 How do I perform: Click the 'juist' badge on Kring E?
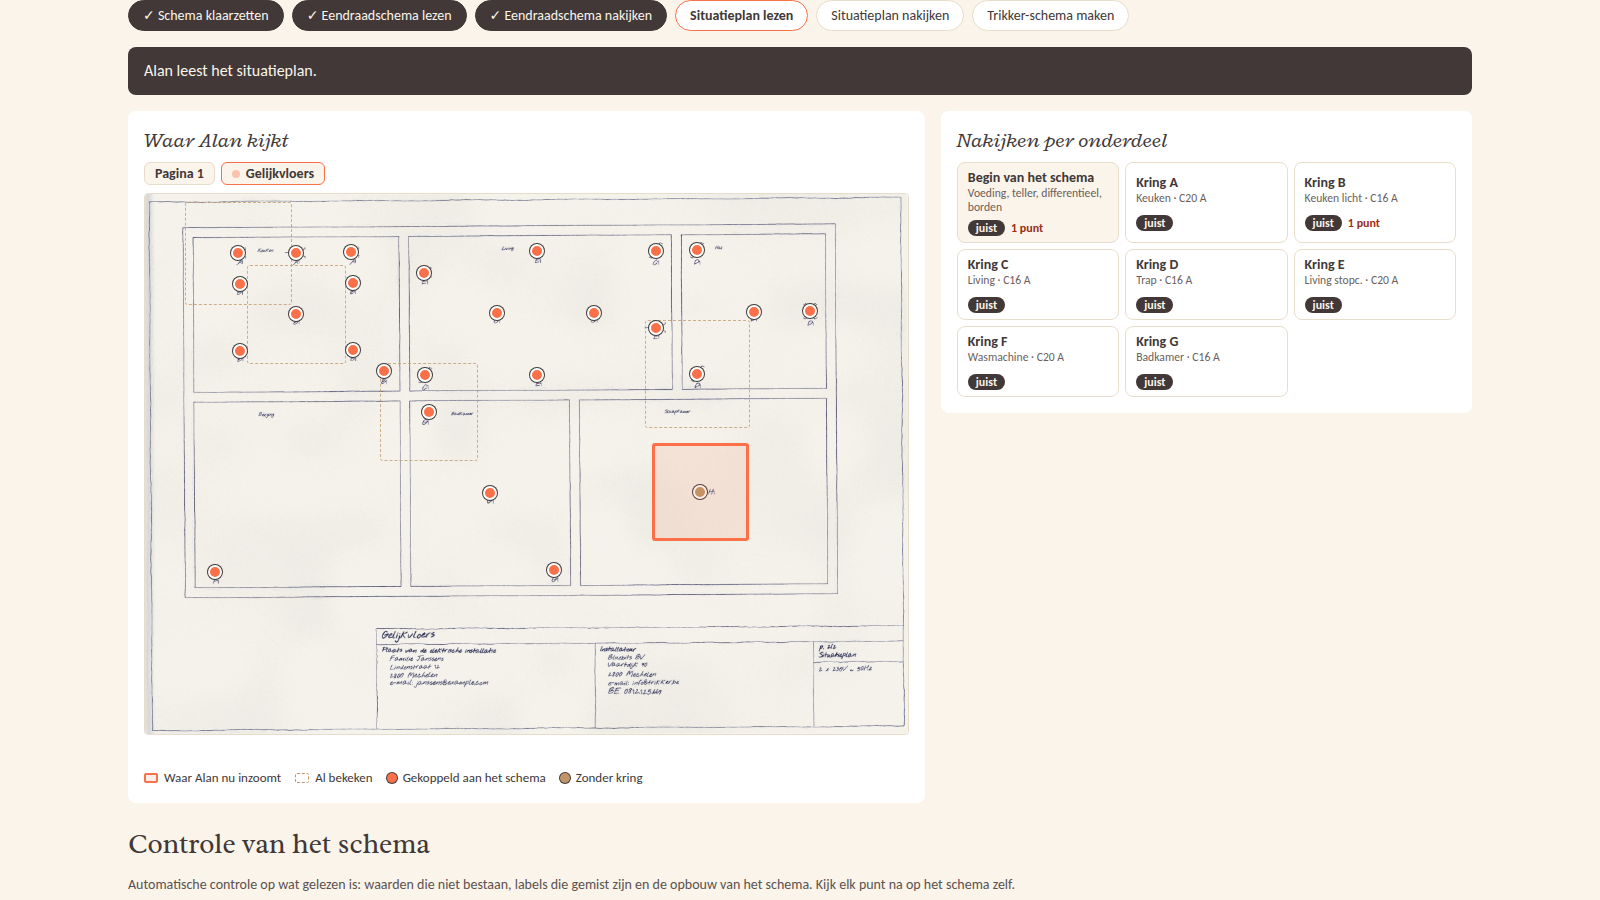tap(1323, 305)
